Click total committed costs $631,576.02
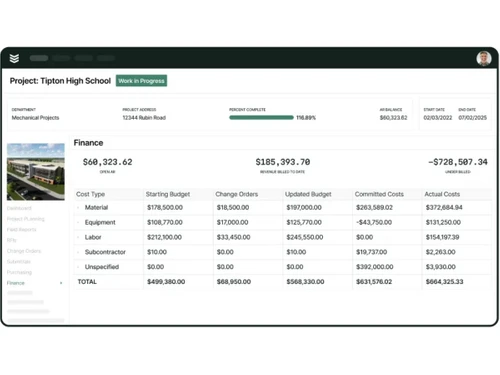This screenshot has width=500, height=375. click(374, 282)
